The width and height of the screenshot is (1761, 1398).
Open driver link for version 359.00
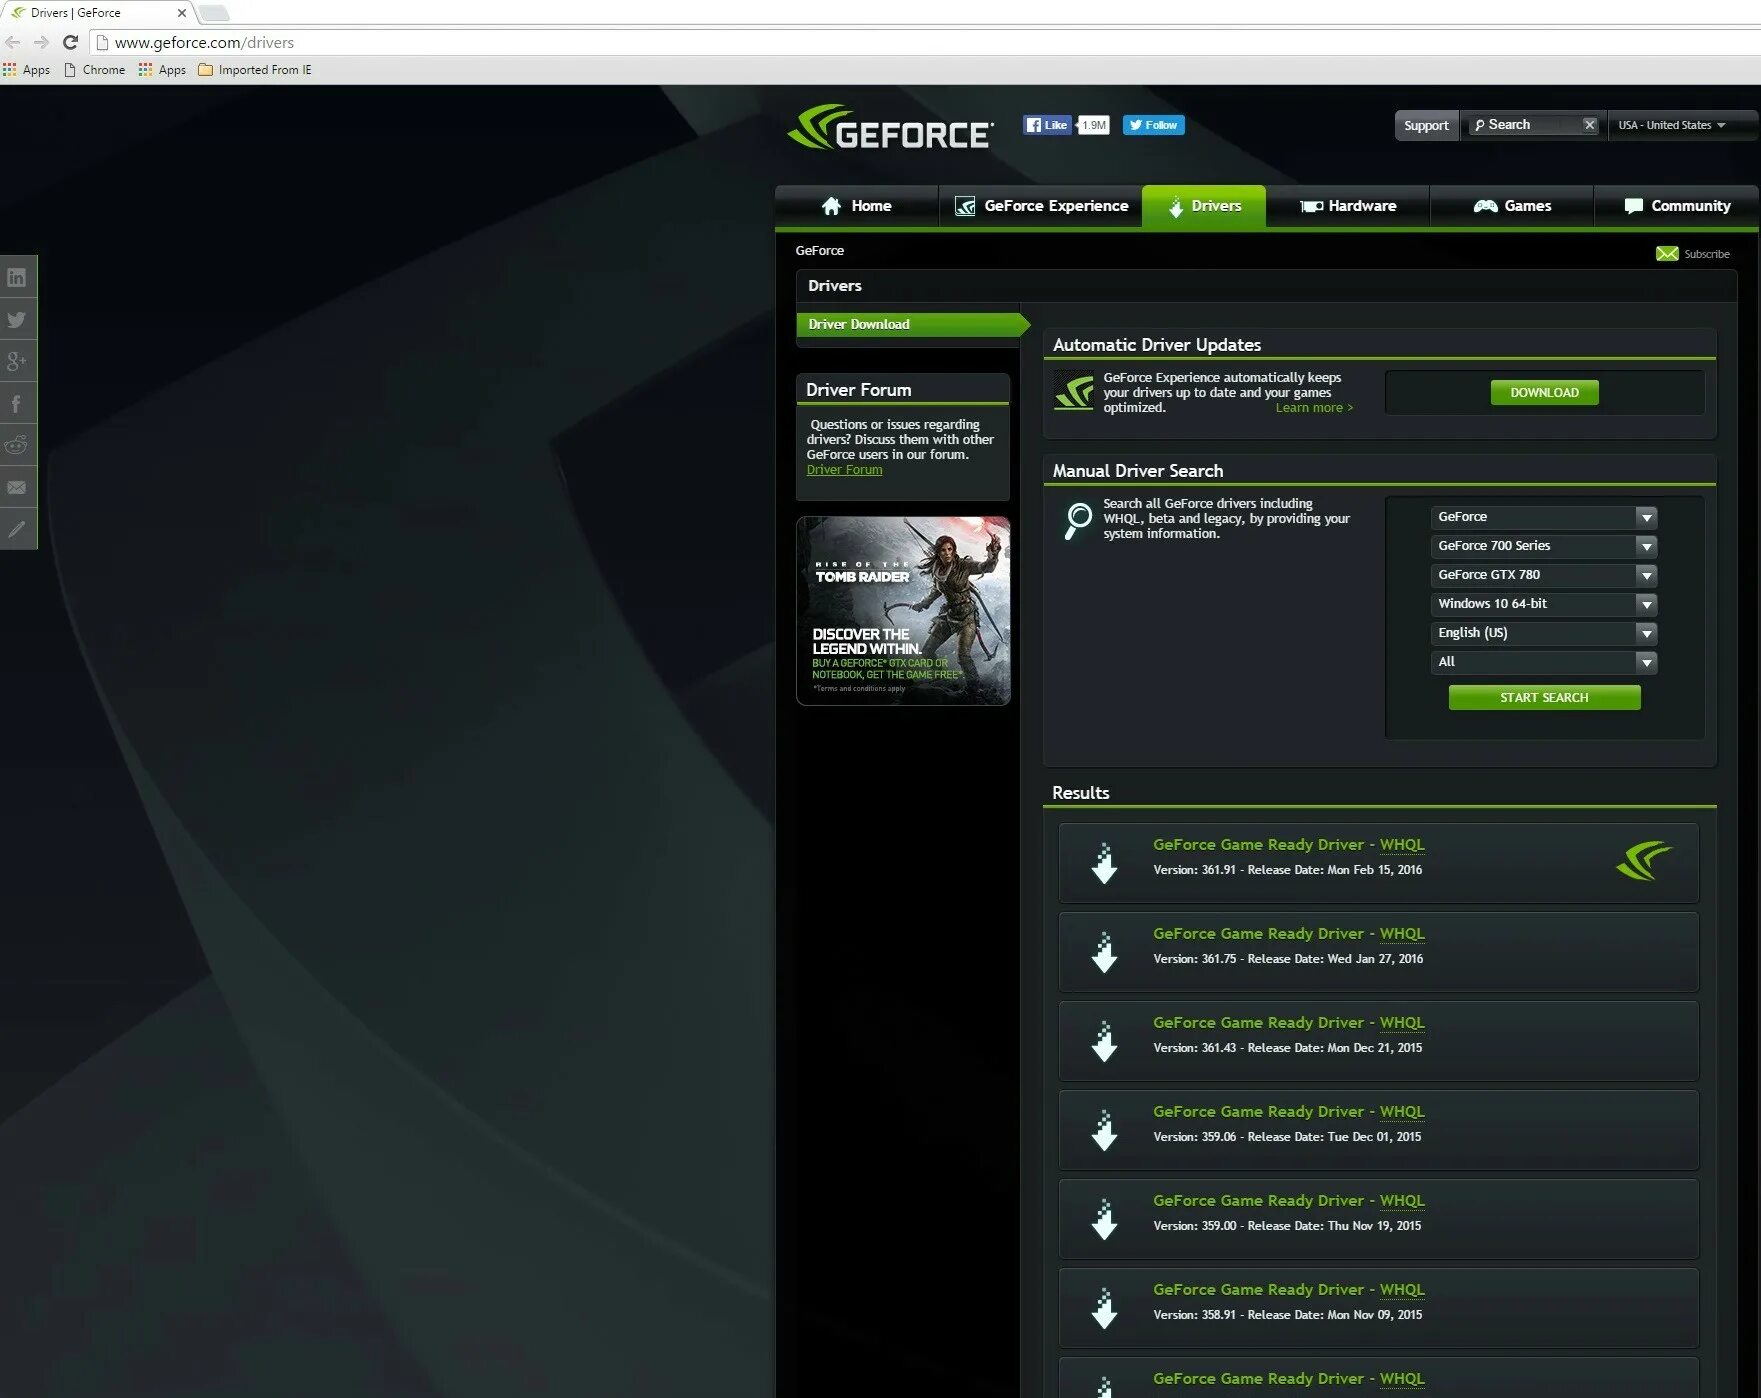1289,1201
